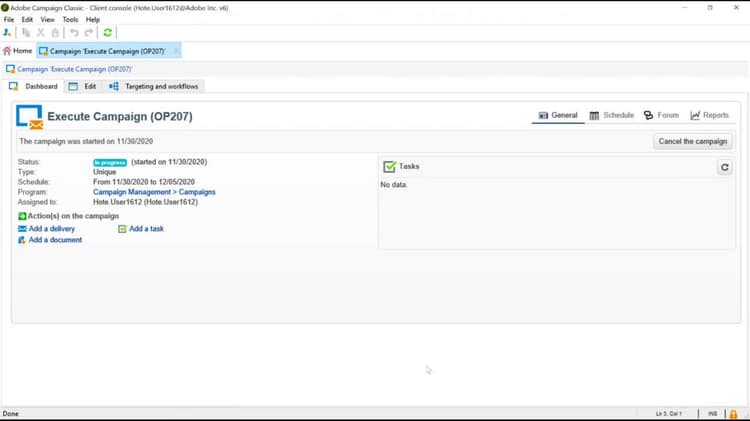Click 'The campaign was started on 11/30/2020' message
This screenshot has height=421, width=750.
pos(86,142)
